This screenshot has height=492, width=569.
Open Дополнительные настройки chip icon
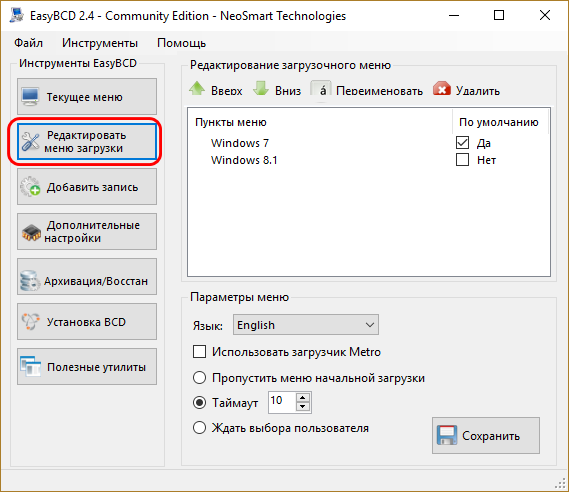[31, 232]
